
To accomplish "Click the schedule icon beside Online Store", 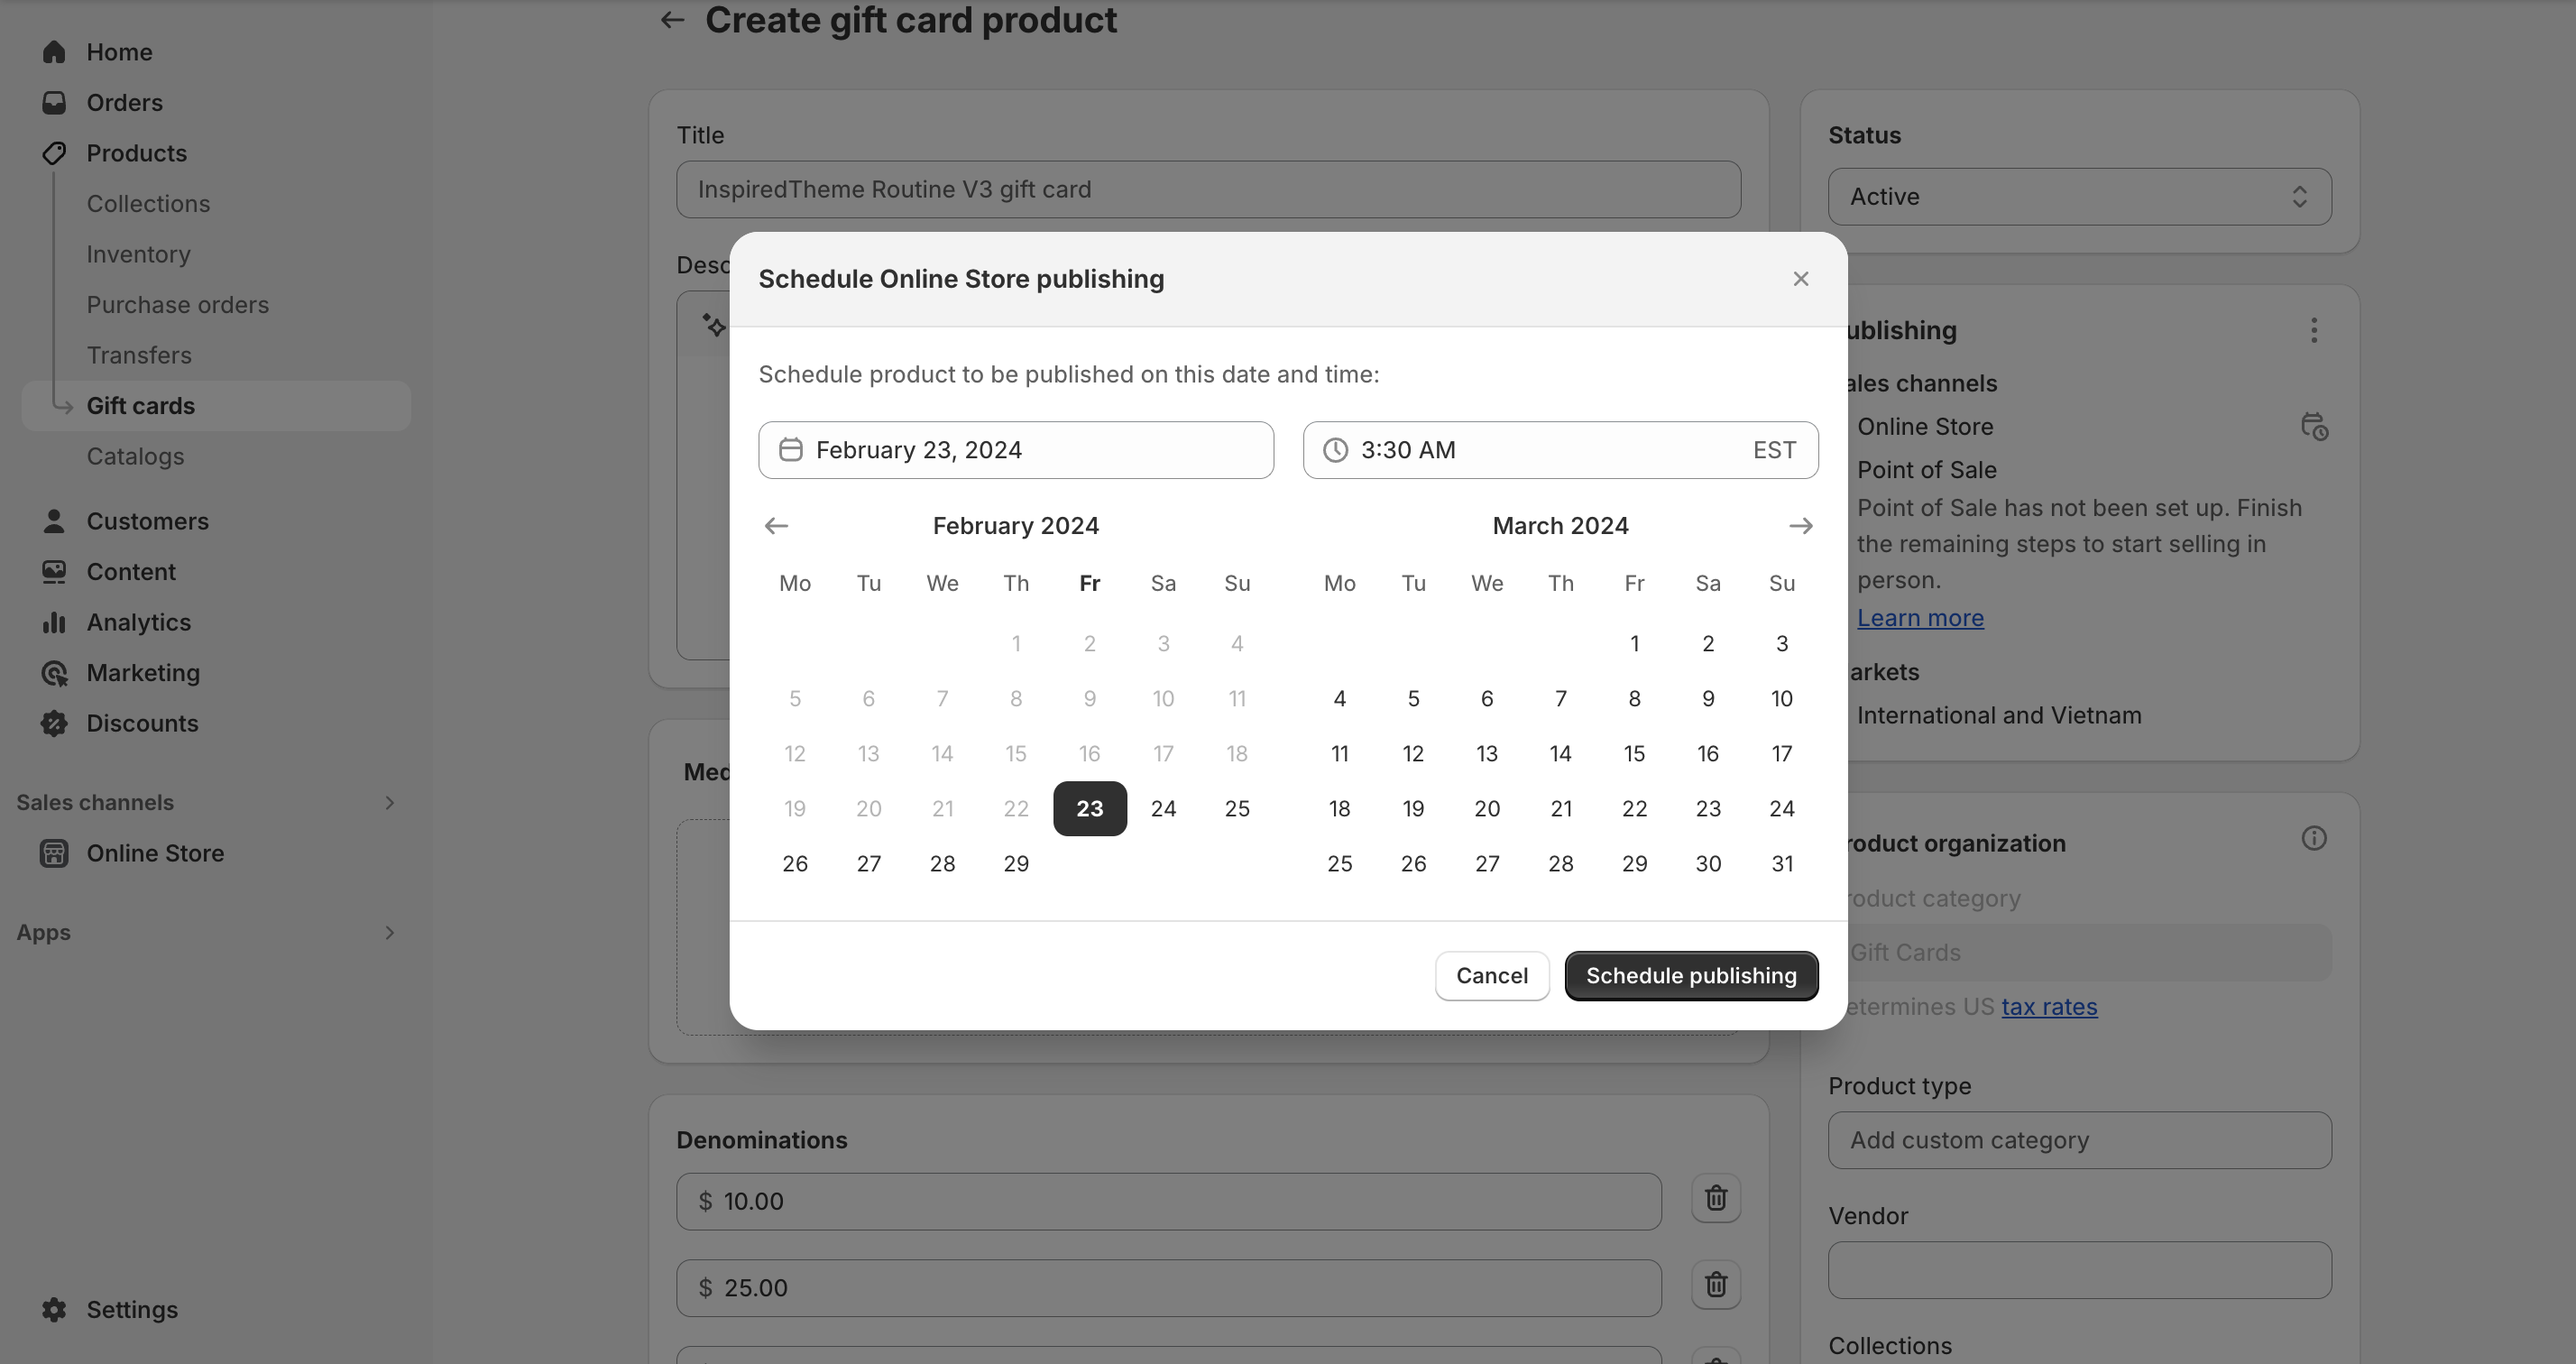I will (x=2313, y=427).
